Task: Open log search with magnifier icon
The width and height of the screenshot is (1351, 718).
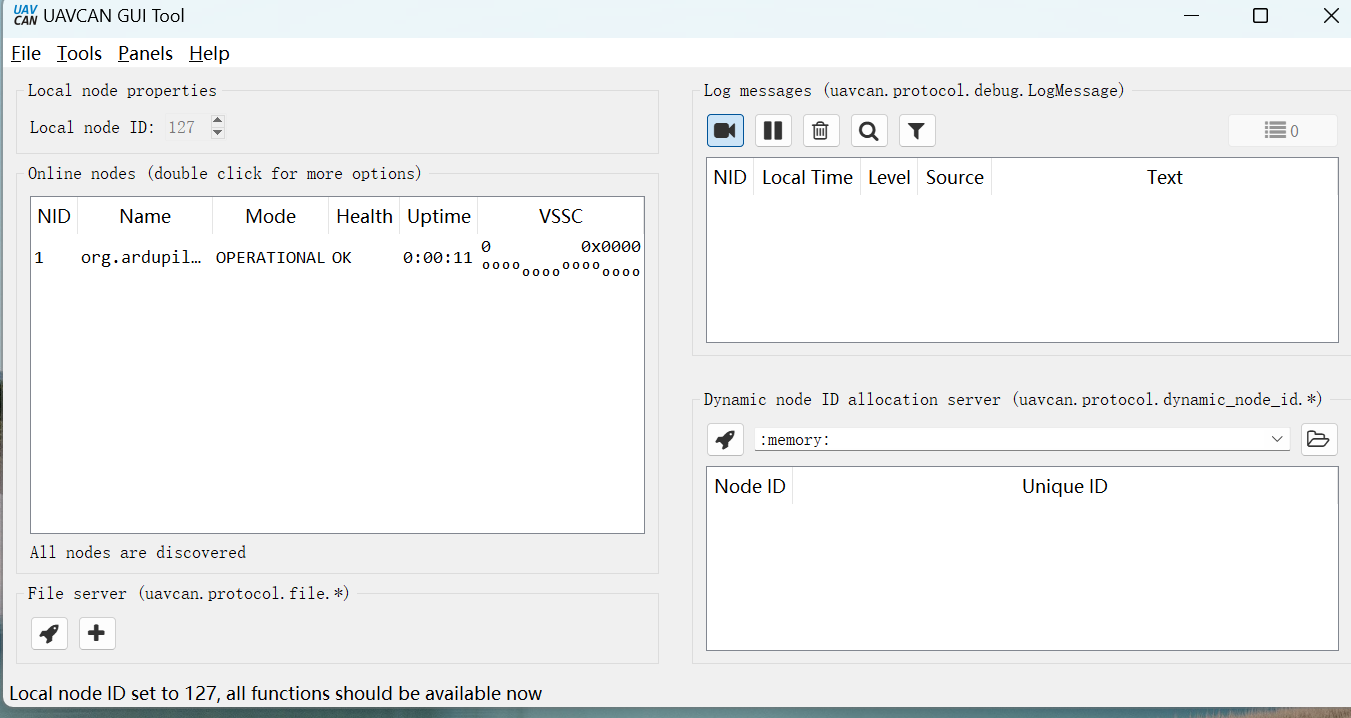Action: (x=869, y=131)
